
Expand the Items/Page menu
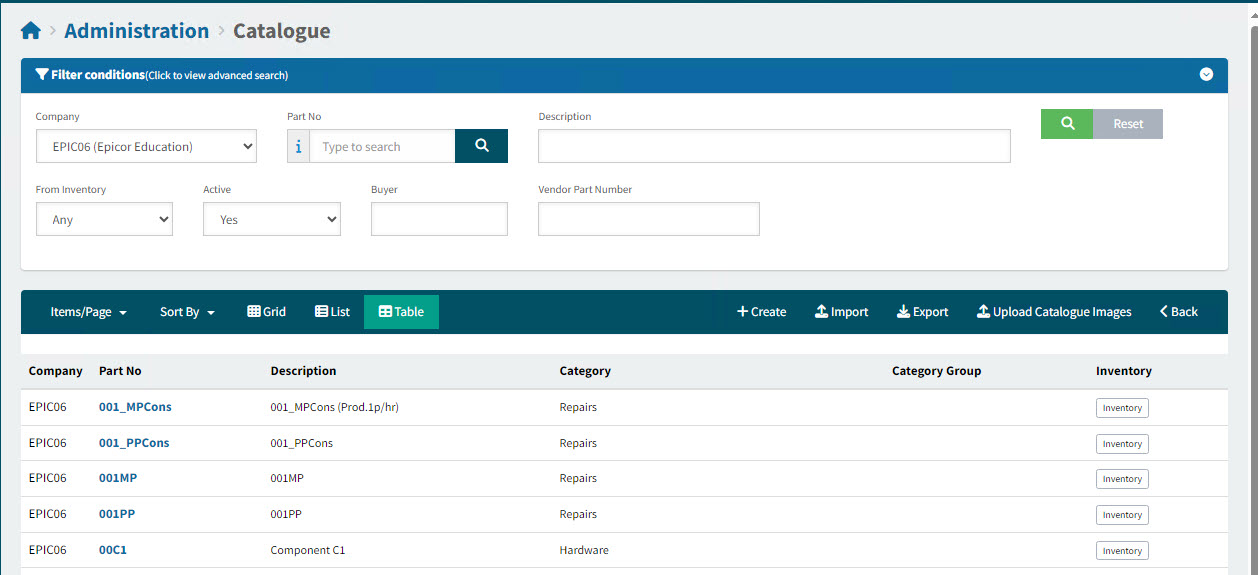[88, 312]
